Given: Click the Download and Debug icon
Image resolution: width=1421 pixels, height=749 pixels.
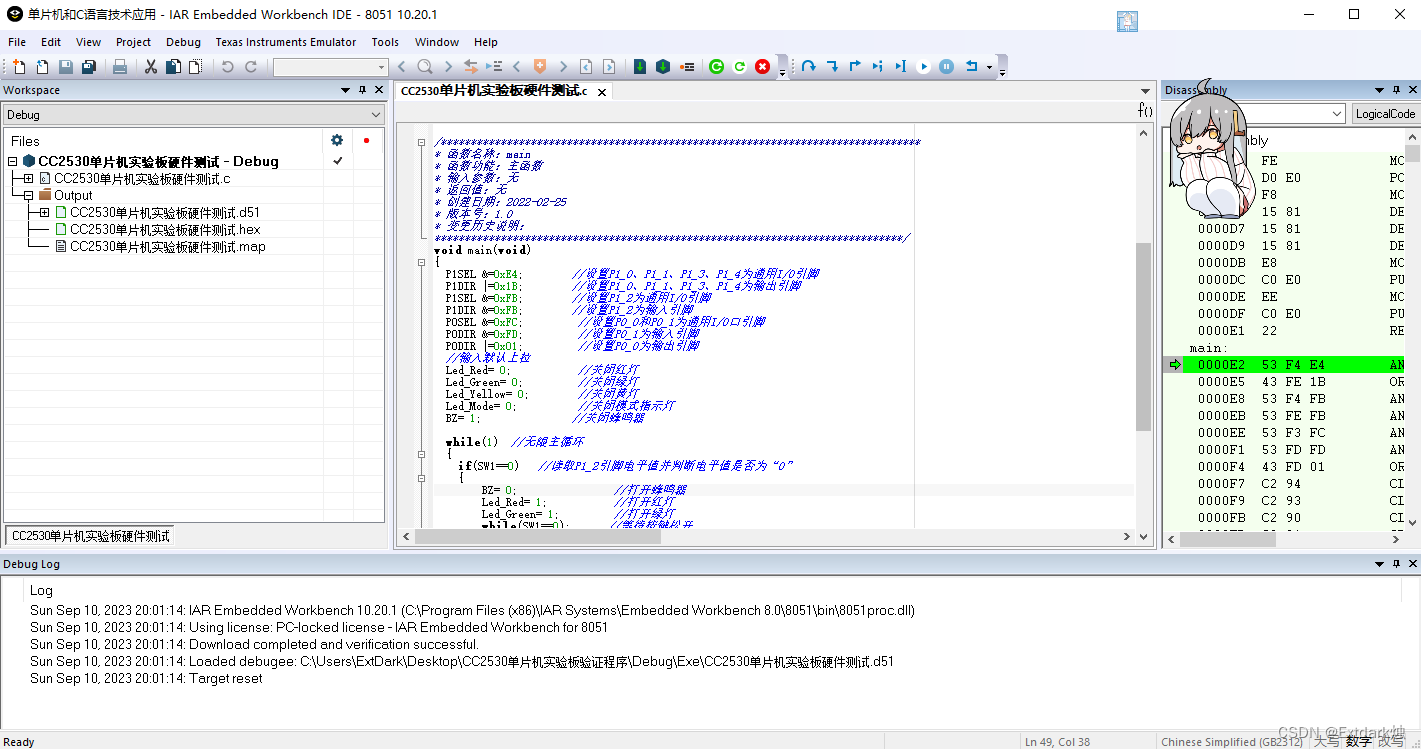Looking at the screenshot, I should coord(639,66).
